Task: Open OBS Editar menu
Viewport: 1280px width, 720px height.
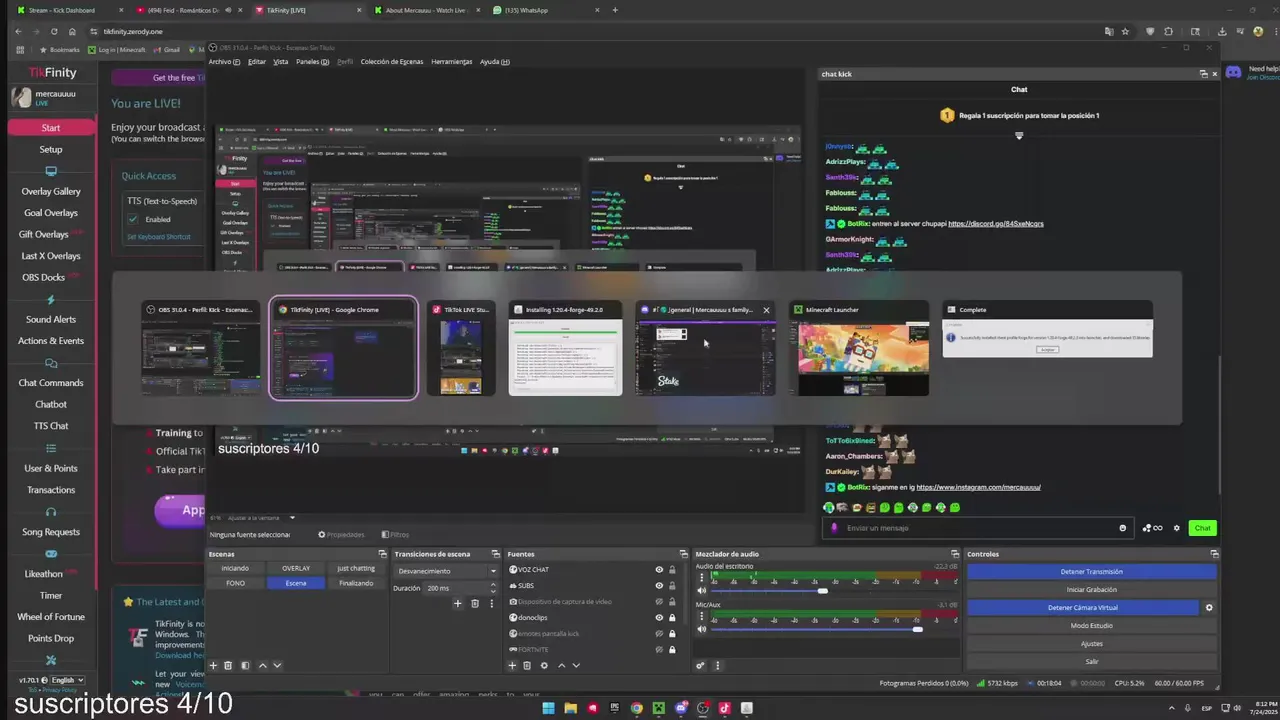Action: (257, 62)
